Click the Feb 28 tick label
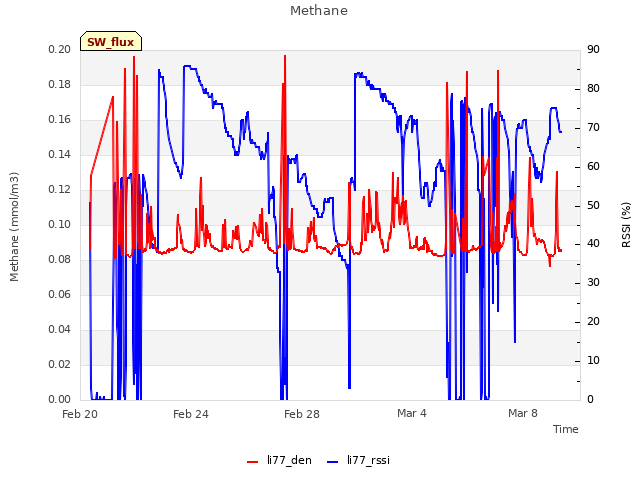Image resolution: width=640 pixels, height=480 pixels. tap(302, 414)
